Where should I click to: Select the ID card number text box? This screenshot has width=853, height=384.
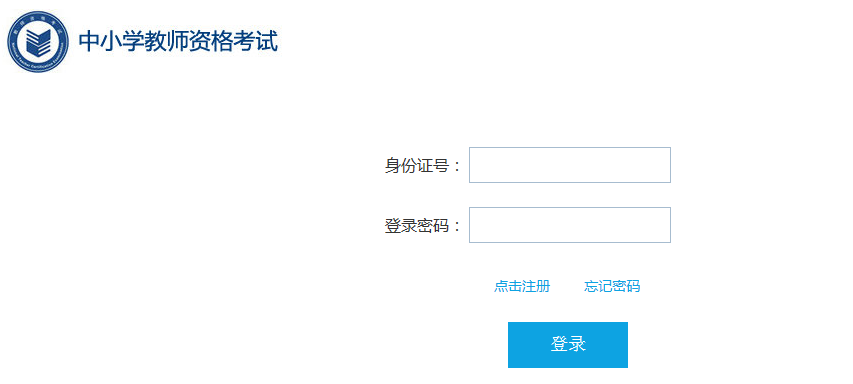point(570,165)
